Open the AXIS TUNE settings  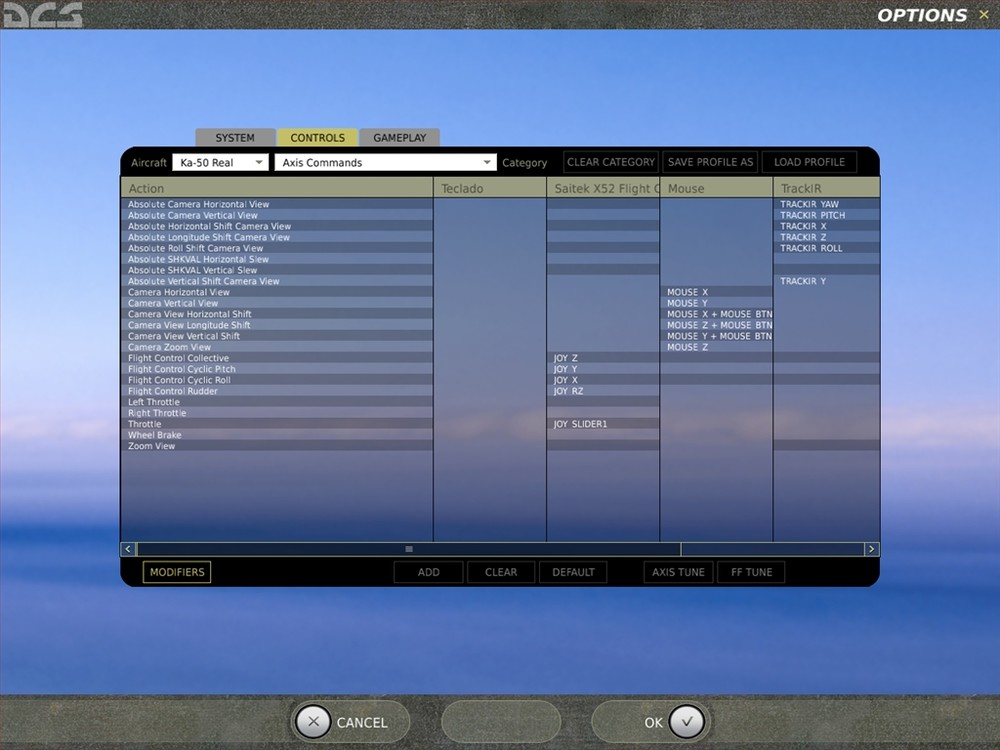point(677,572)
